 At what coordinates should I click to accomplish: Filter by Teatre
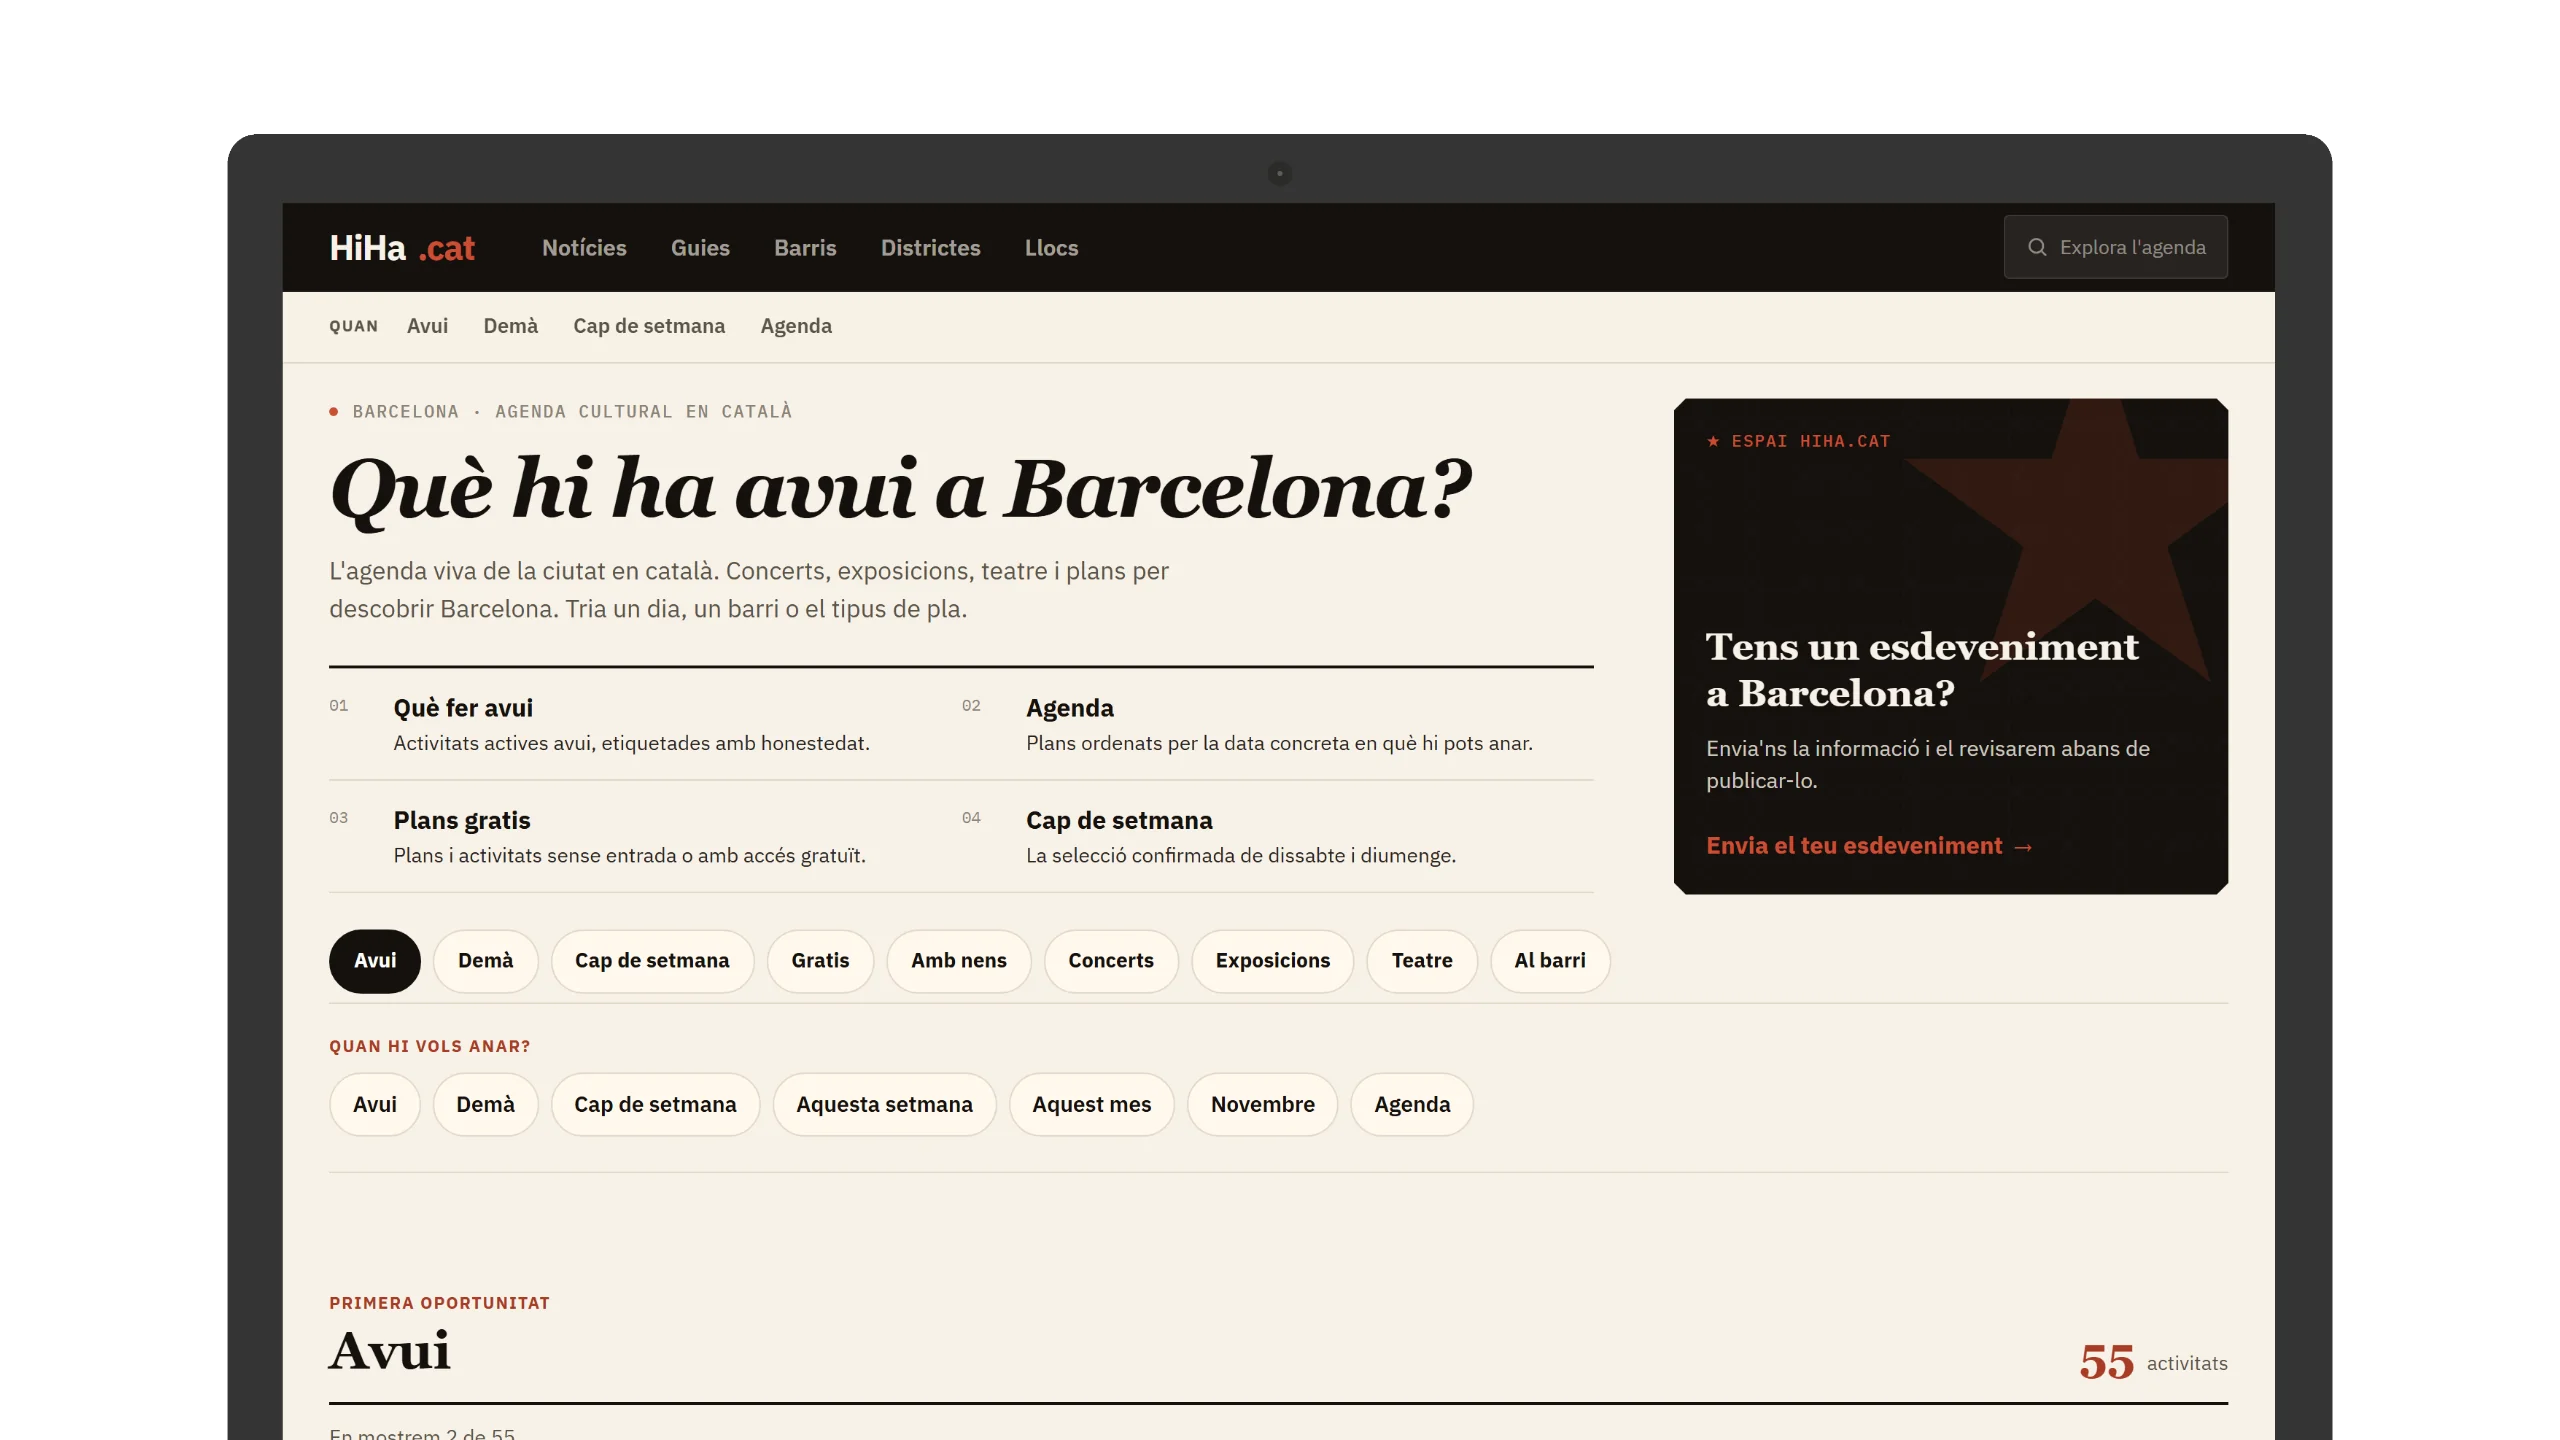pyautogui.click(x=1422, y=961)
